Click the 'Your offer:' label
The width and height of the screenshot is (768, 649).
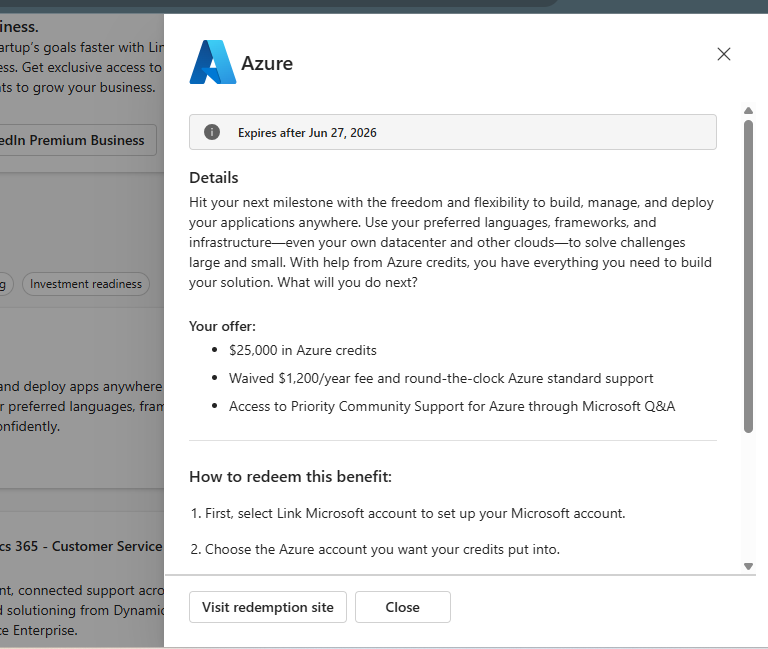pyautogui.click(x=222, y=326)
